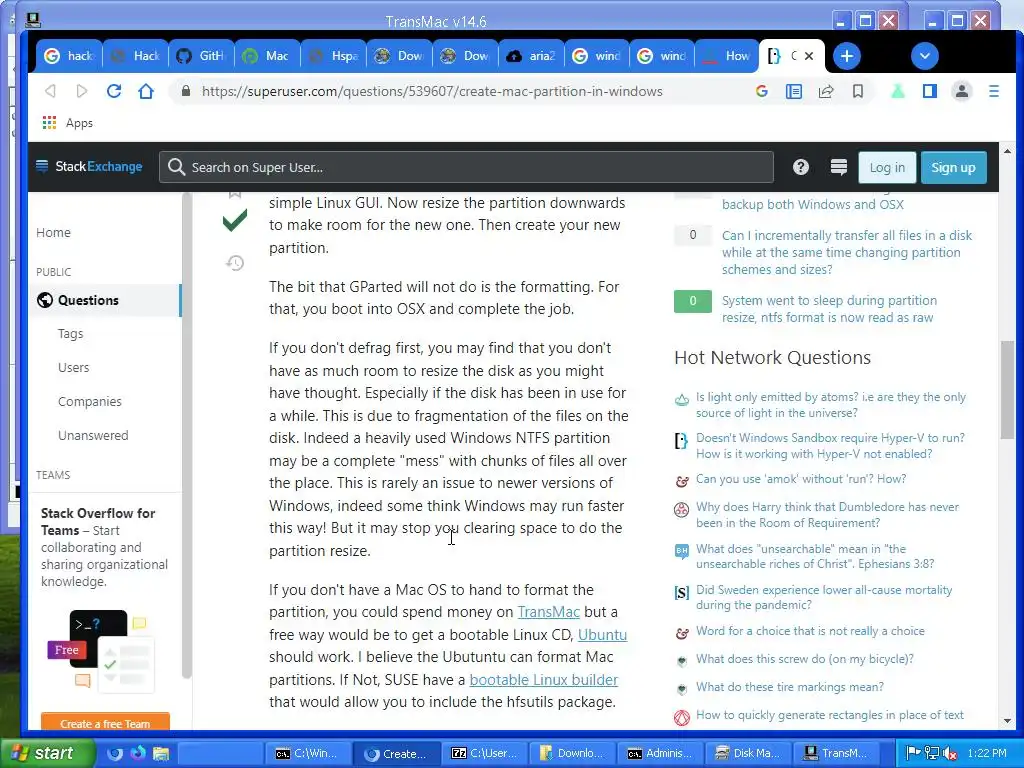Open the Home link in left sidebar
Screen dimensions: 1024x768
tap(54, 232)
